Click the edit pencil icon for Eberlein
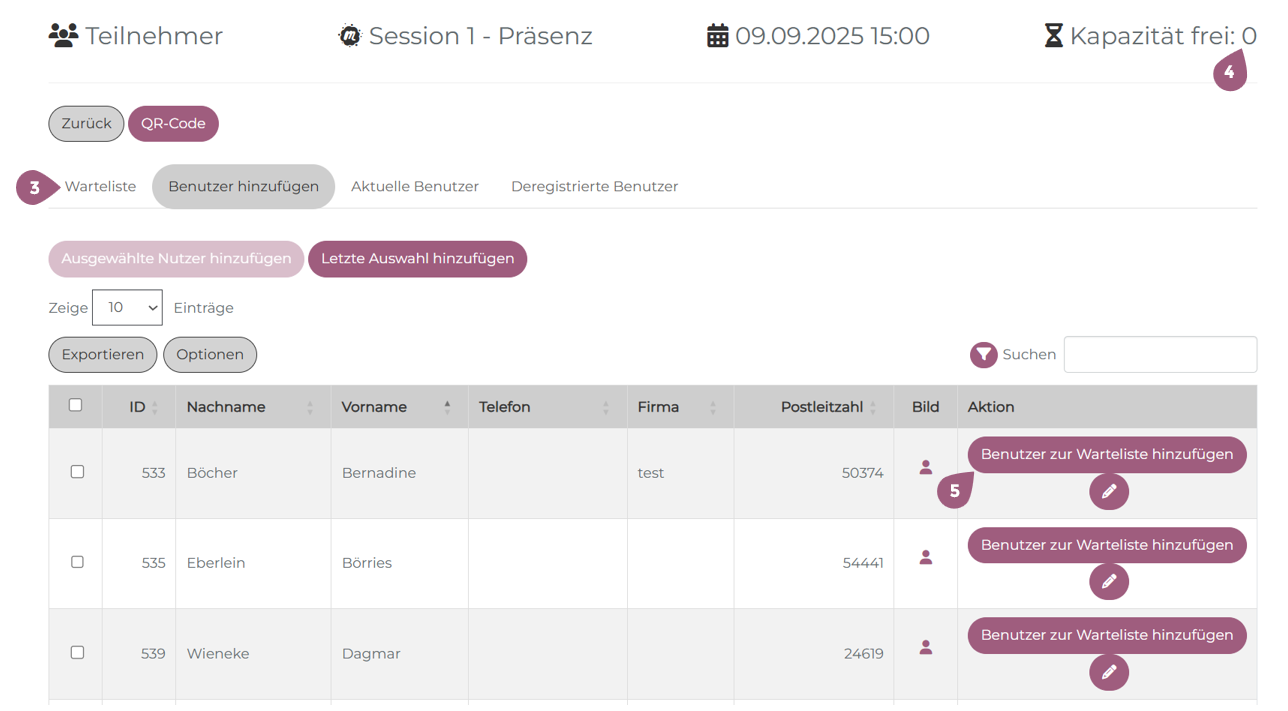Image resolution: width=1288 pixels, height=711 pixels. click(1108, 582)
